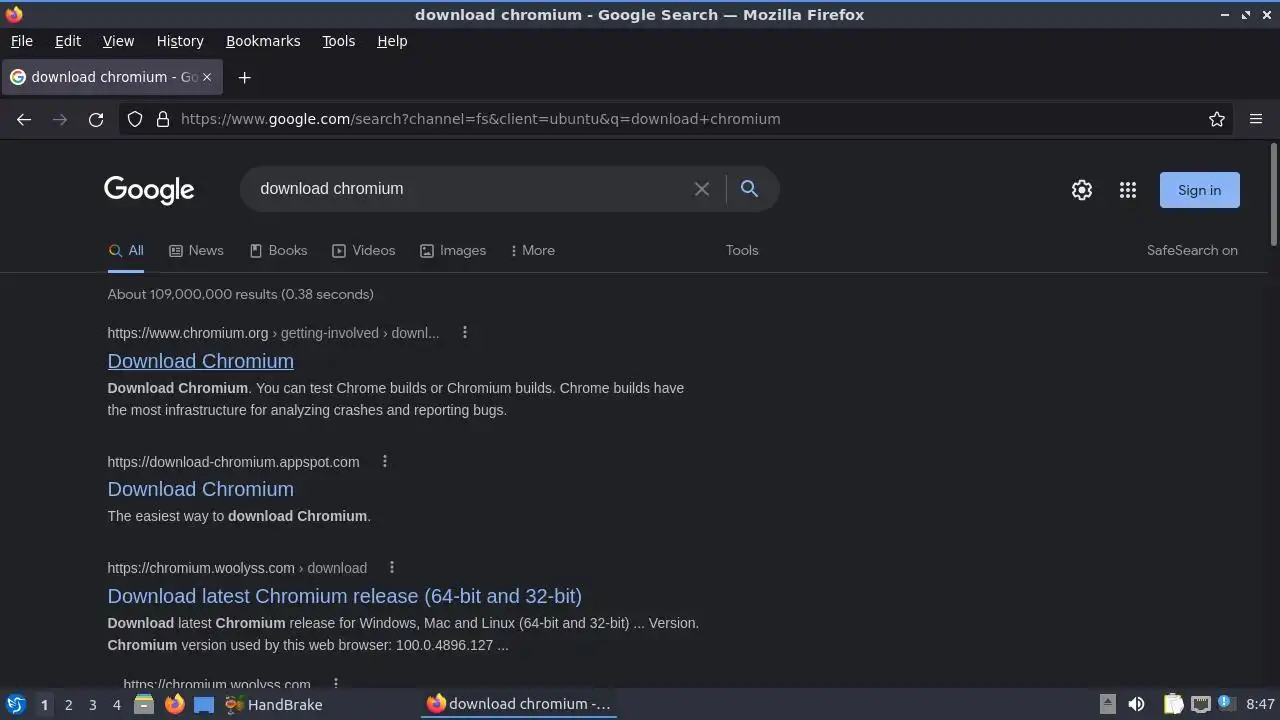Open the volume control in tray
This screenshot has height=720, width=1280.
[x=1136, y=704]
